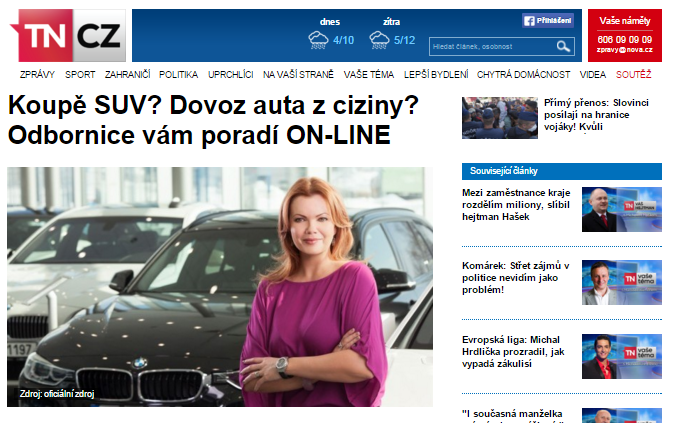Click the zítra weather label
The image size is (673, 423).
pyautogui.click(x=391, y=22)
